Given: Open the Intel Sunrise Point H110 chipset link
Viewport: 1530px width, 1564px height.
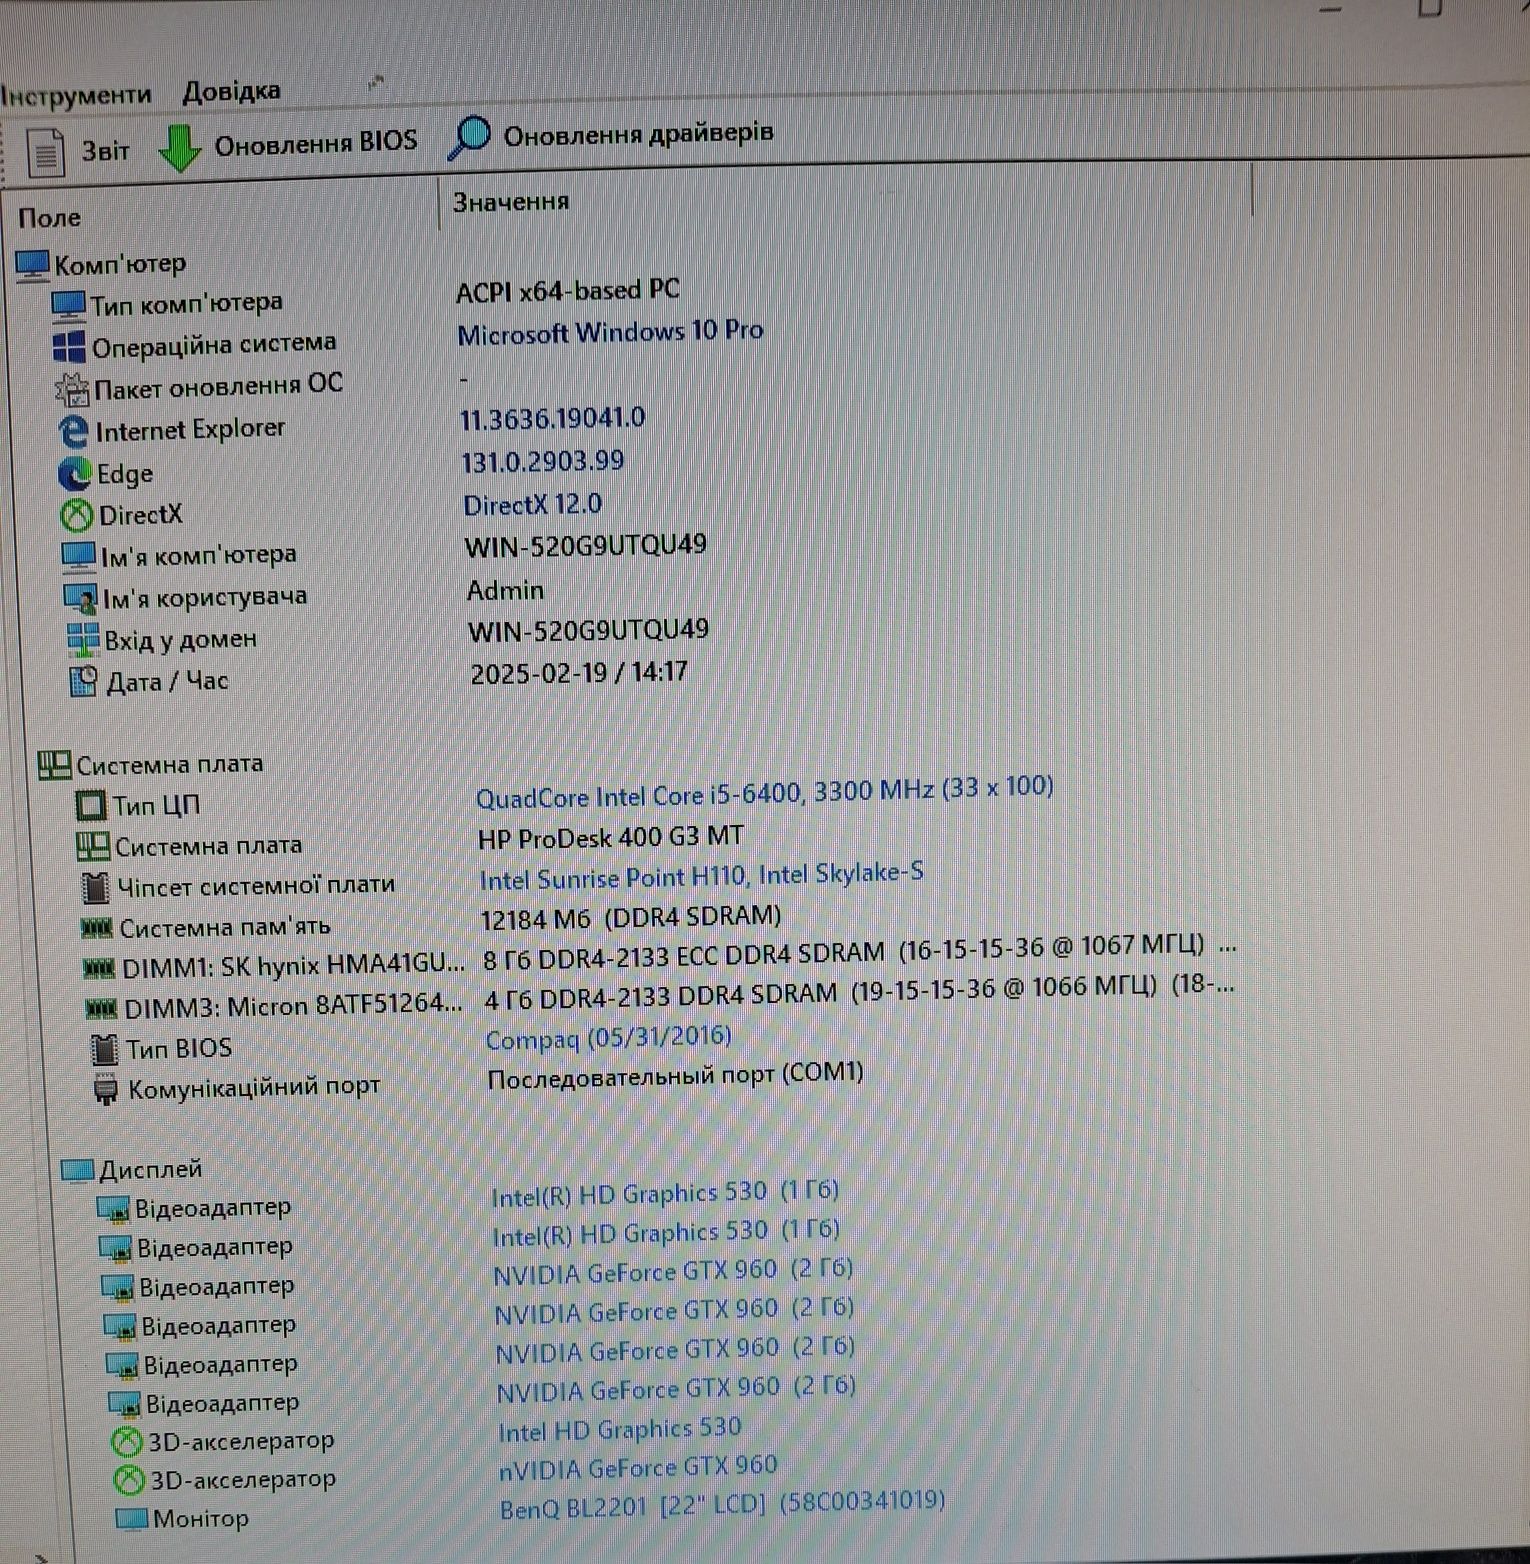Looking at the screenshot, I should [x=701, y=876].
